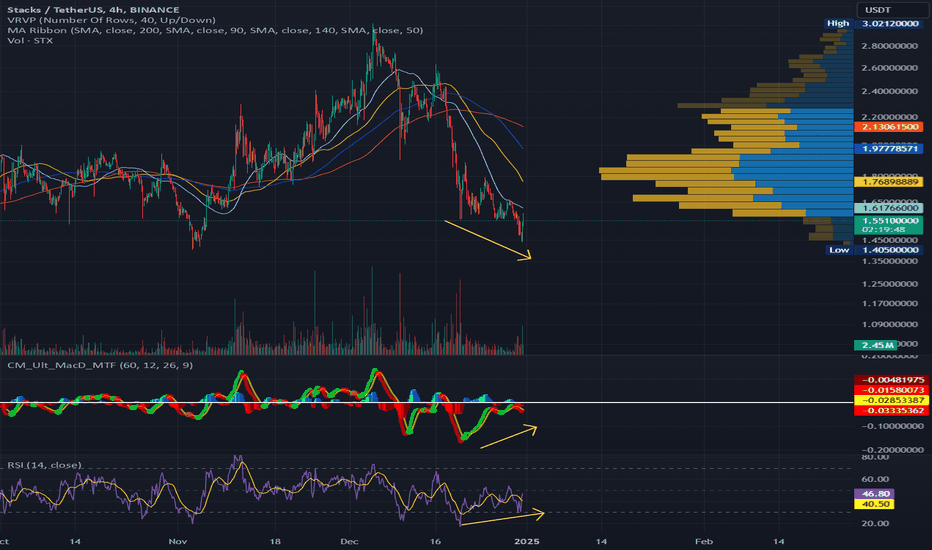Click the 2.80000000 price axis label
The image size is (932, 550).
pyautogui.click(x=889, y=46)
